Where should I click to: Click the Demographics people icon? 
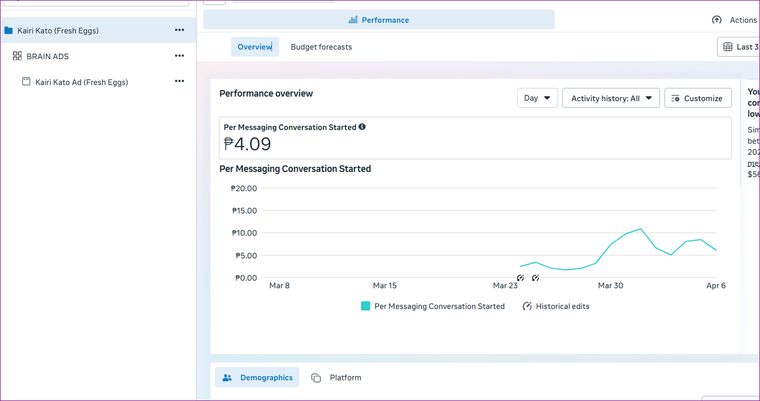pos(227,377)
